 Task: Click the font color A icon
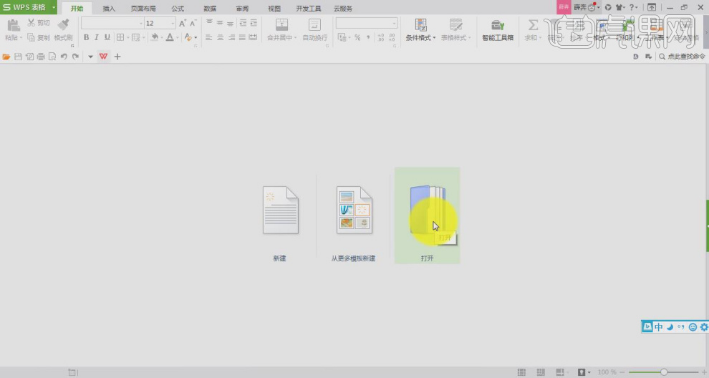[x=170, y=37]
